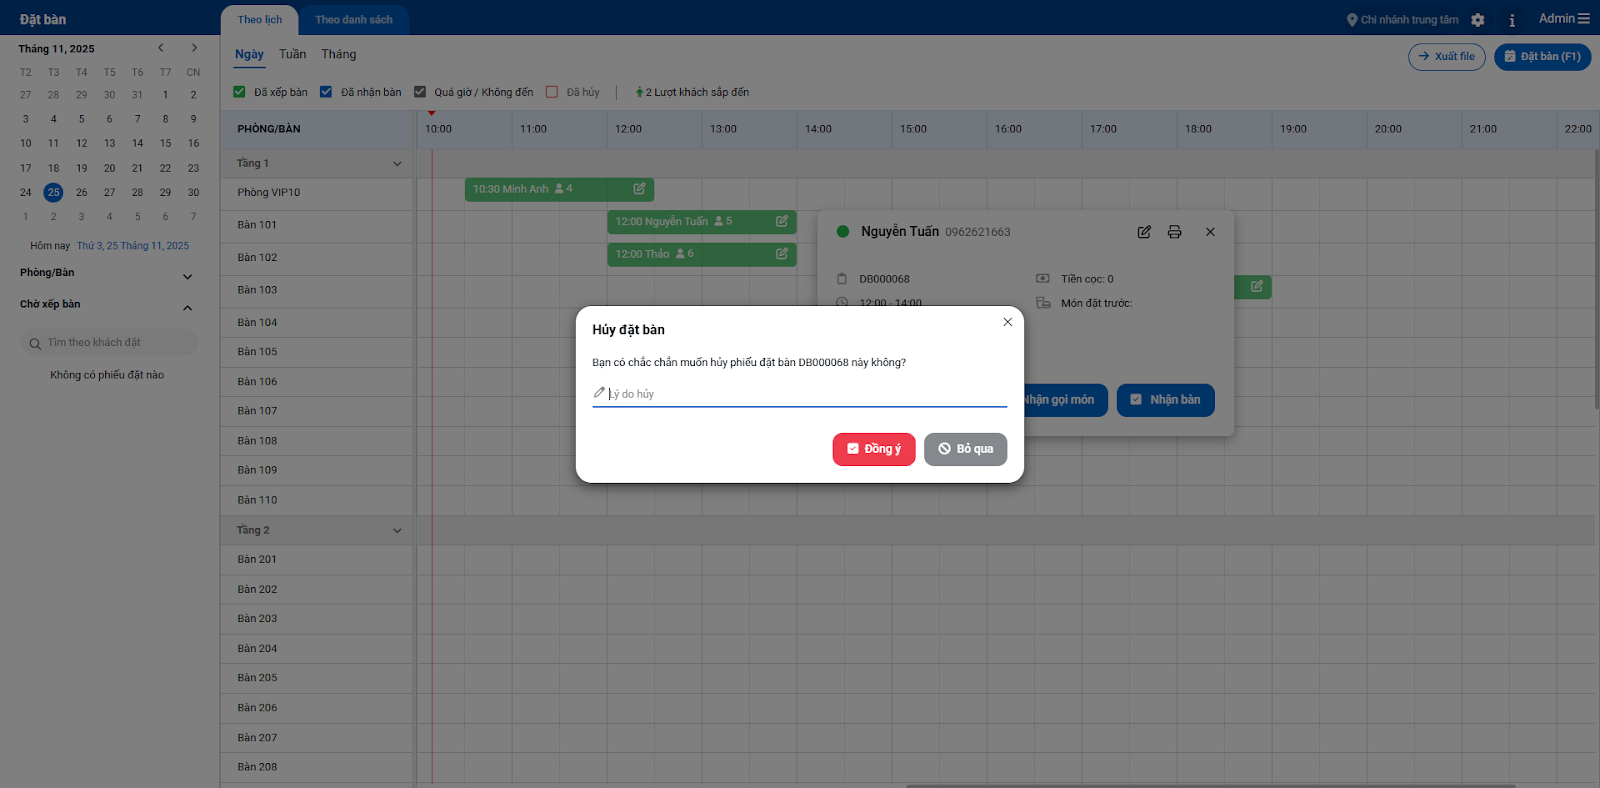Select date 18 in the calendar
Viewport: 1600px width, 788px height.
pyautogui.click(x=54, y=168)
